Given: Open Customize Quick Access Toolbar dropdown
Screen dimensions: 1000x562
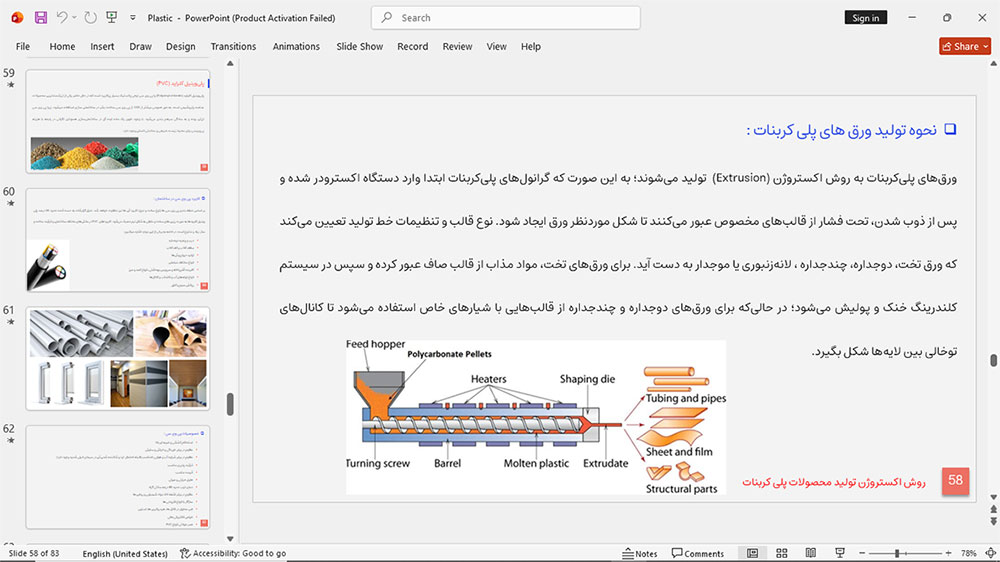Looking at the screenshot, I should tap(133, 18).
